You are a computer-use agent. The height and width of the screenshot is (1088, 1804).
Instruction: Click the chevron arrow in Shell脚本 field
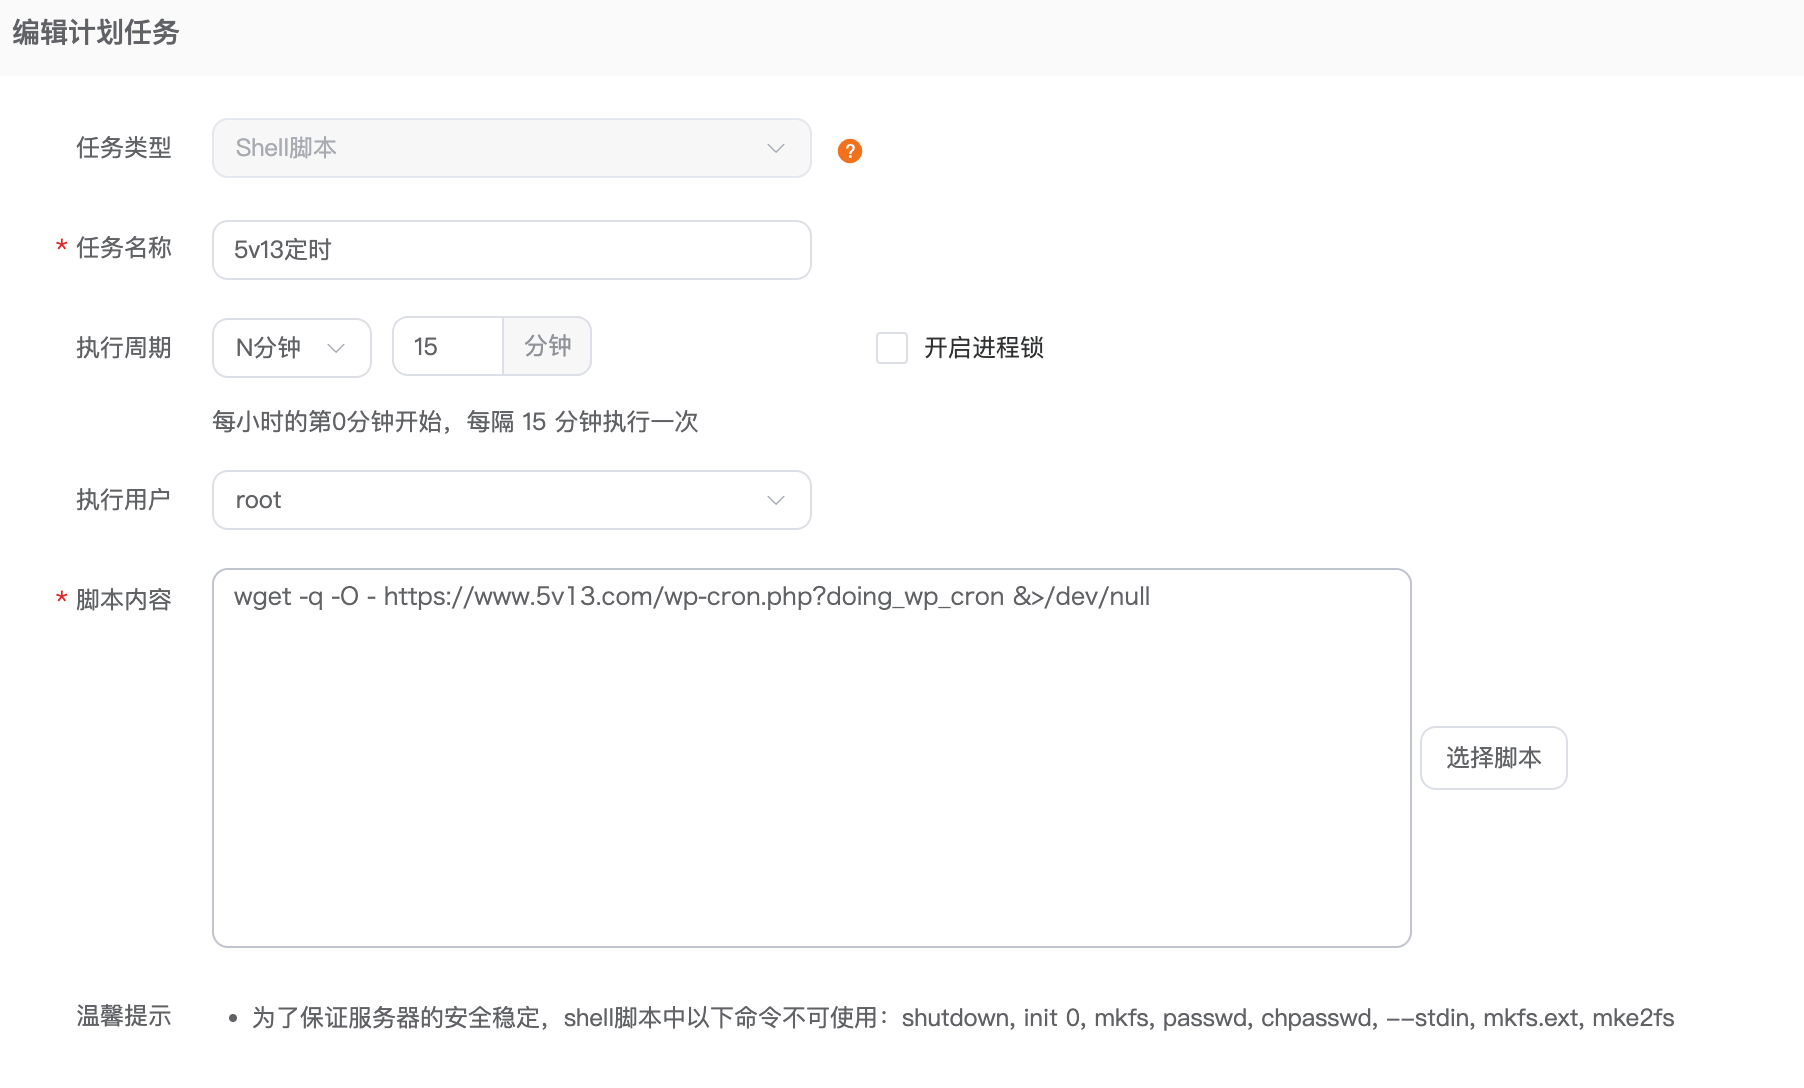[x=775, y=148]
